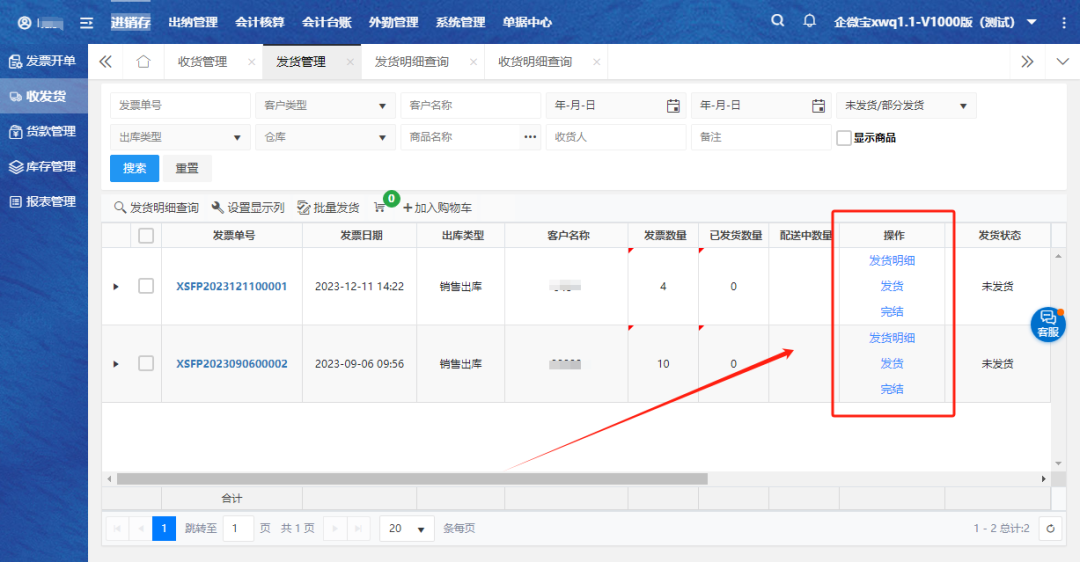The width and height of the screenshot is (1080, 562).
Task: Check the box for invoice XSFP2023121100001
Action: (146, 286)
